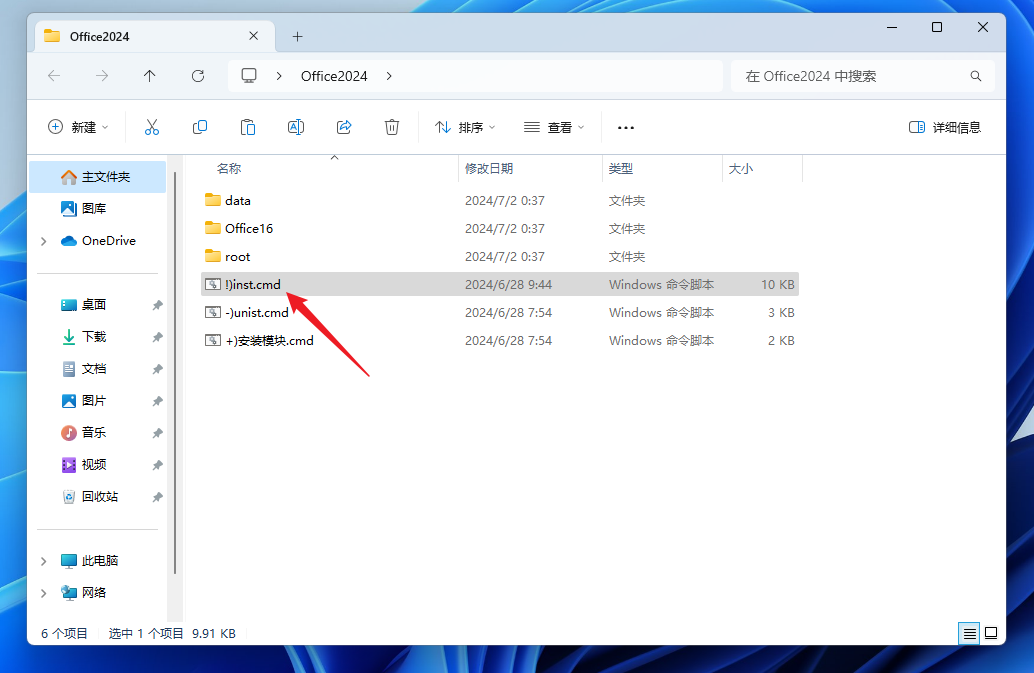Screen dimensions: 1034x673
Task: Open 音乐 in quick access
Action: pyautogui.click(x=94, y=432)
